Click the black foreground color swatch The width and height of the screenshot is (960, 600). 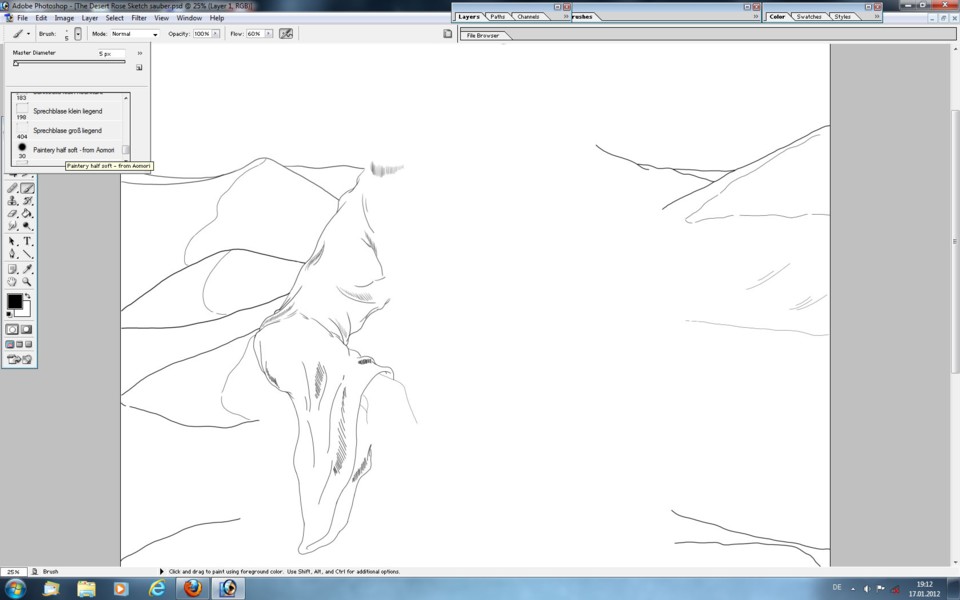[x=14, y=301]
